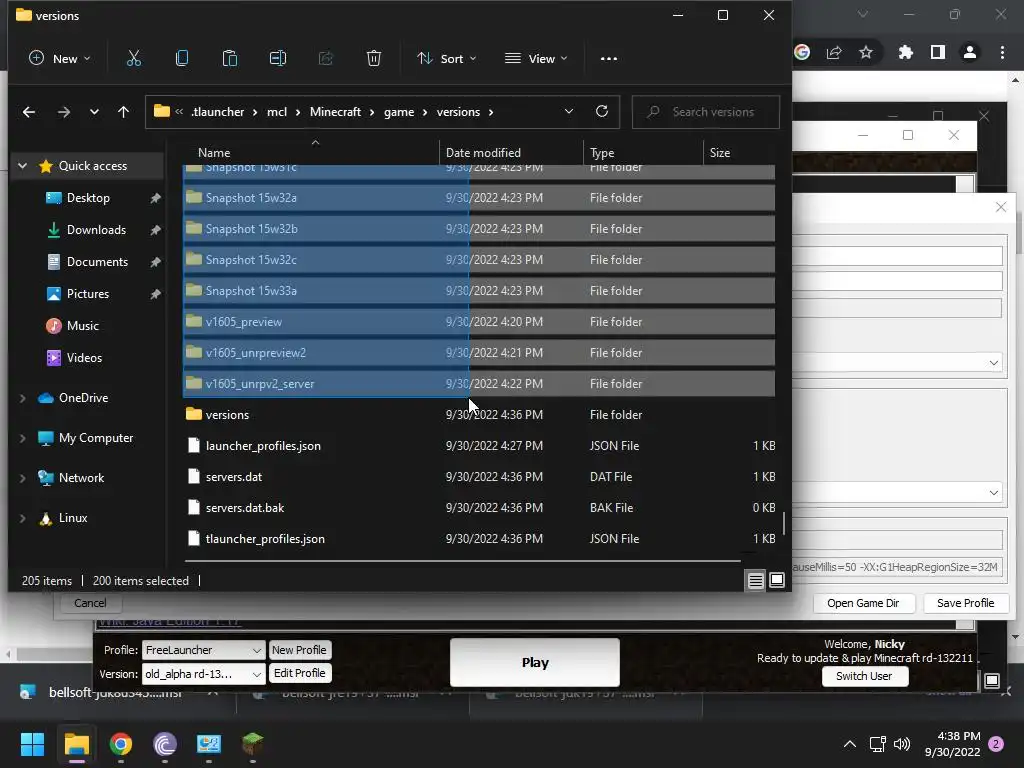Click the game breadcrumb segment
This screenshot has width=1024, height=768.
pyautogui.click(x=399, y=112)
